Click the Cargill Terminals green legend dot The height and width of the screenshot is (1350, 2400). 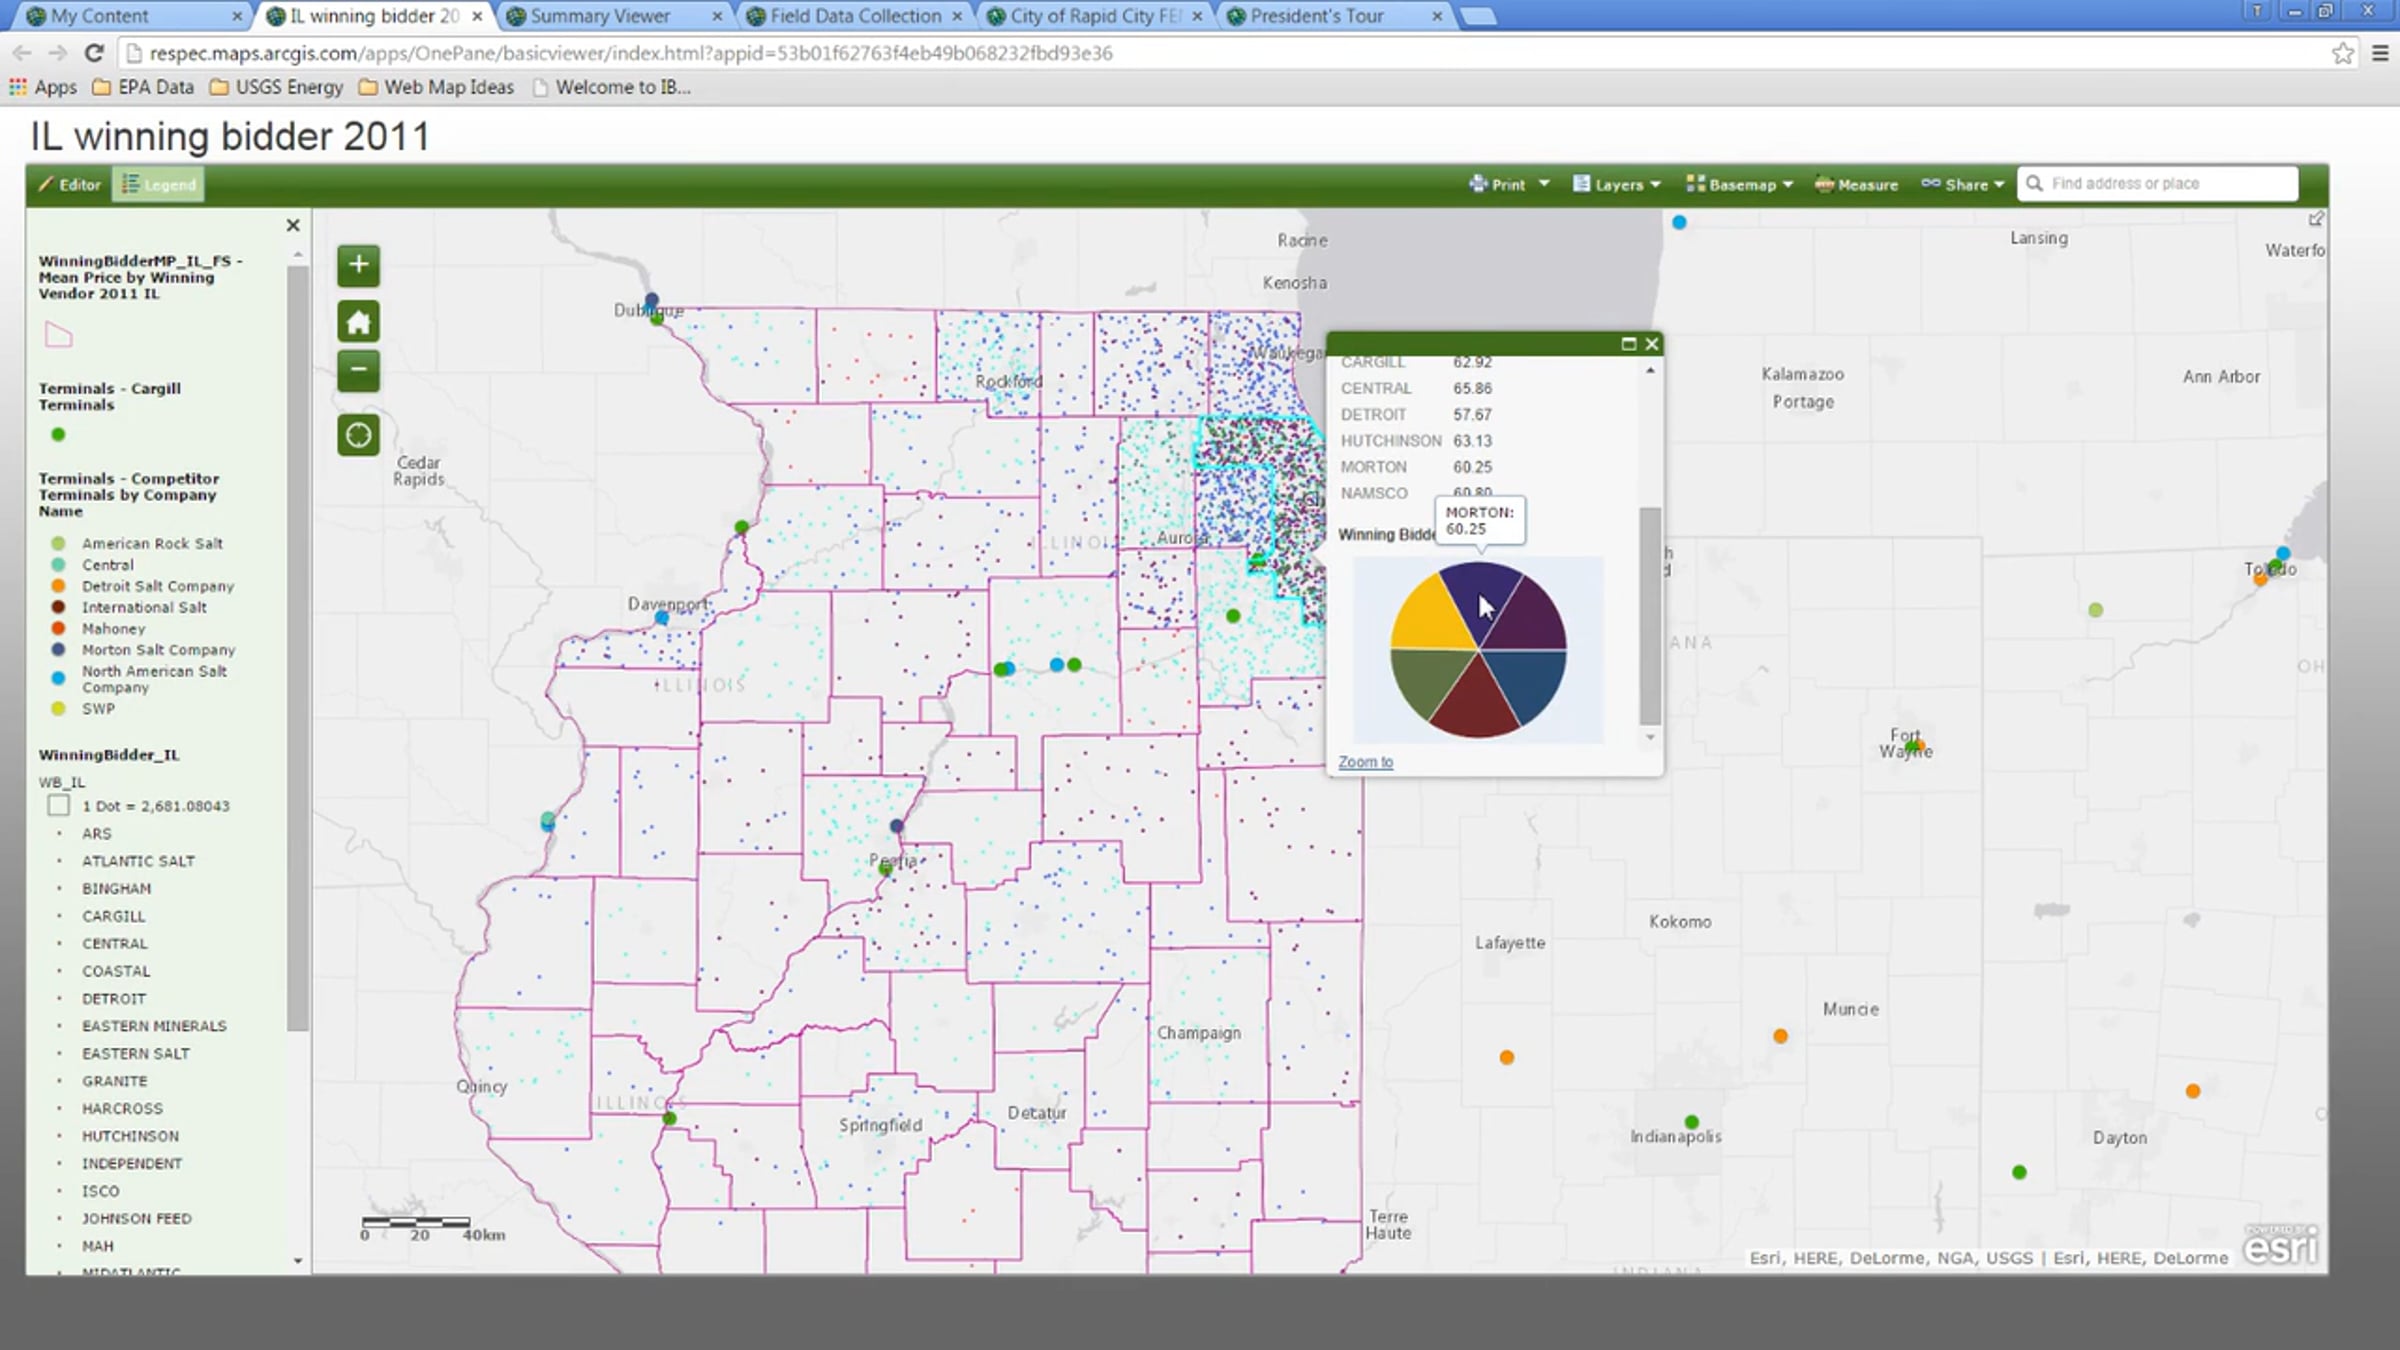tap(58, 435)
